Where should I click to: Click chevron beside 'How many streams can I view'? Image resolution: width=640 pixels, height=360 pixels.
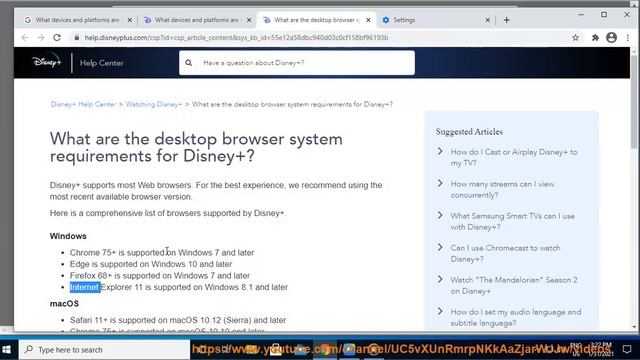click(x=440, y=183)
